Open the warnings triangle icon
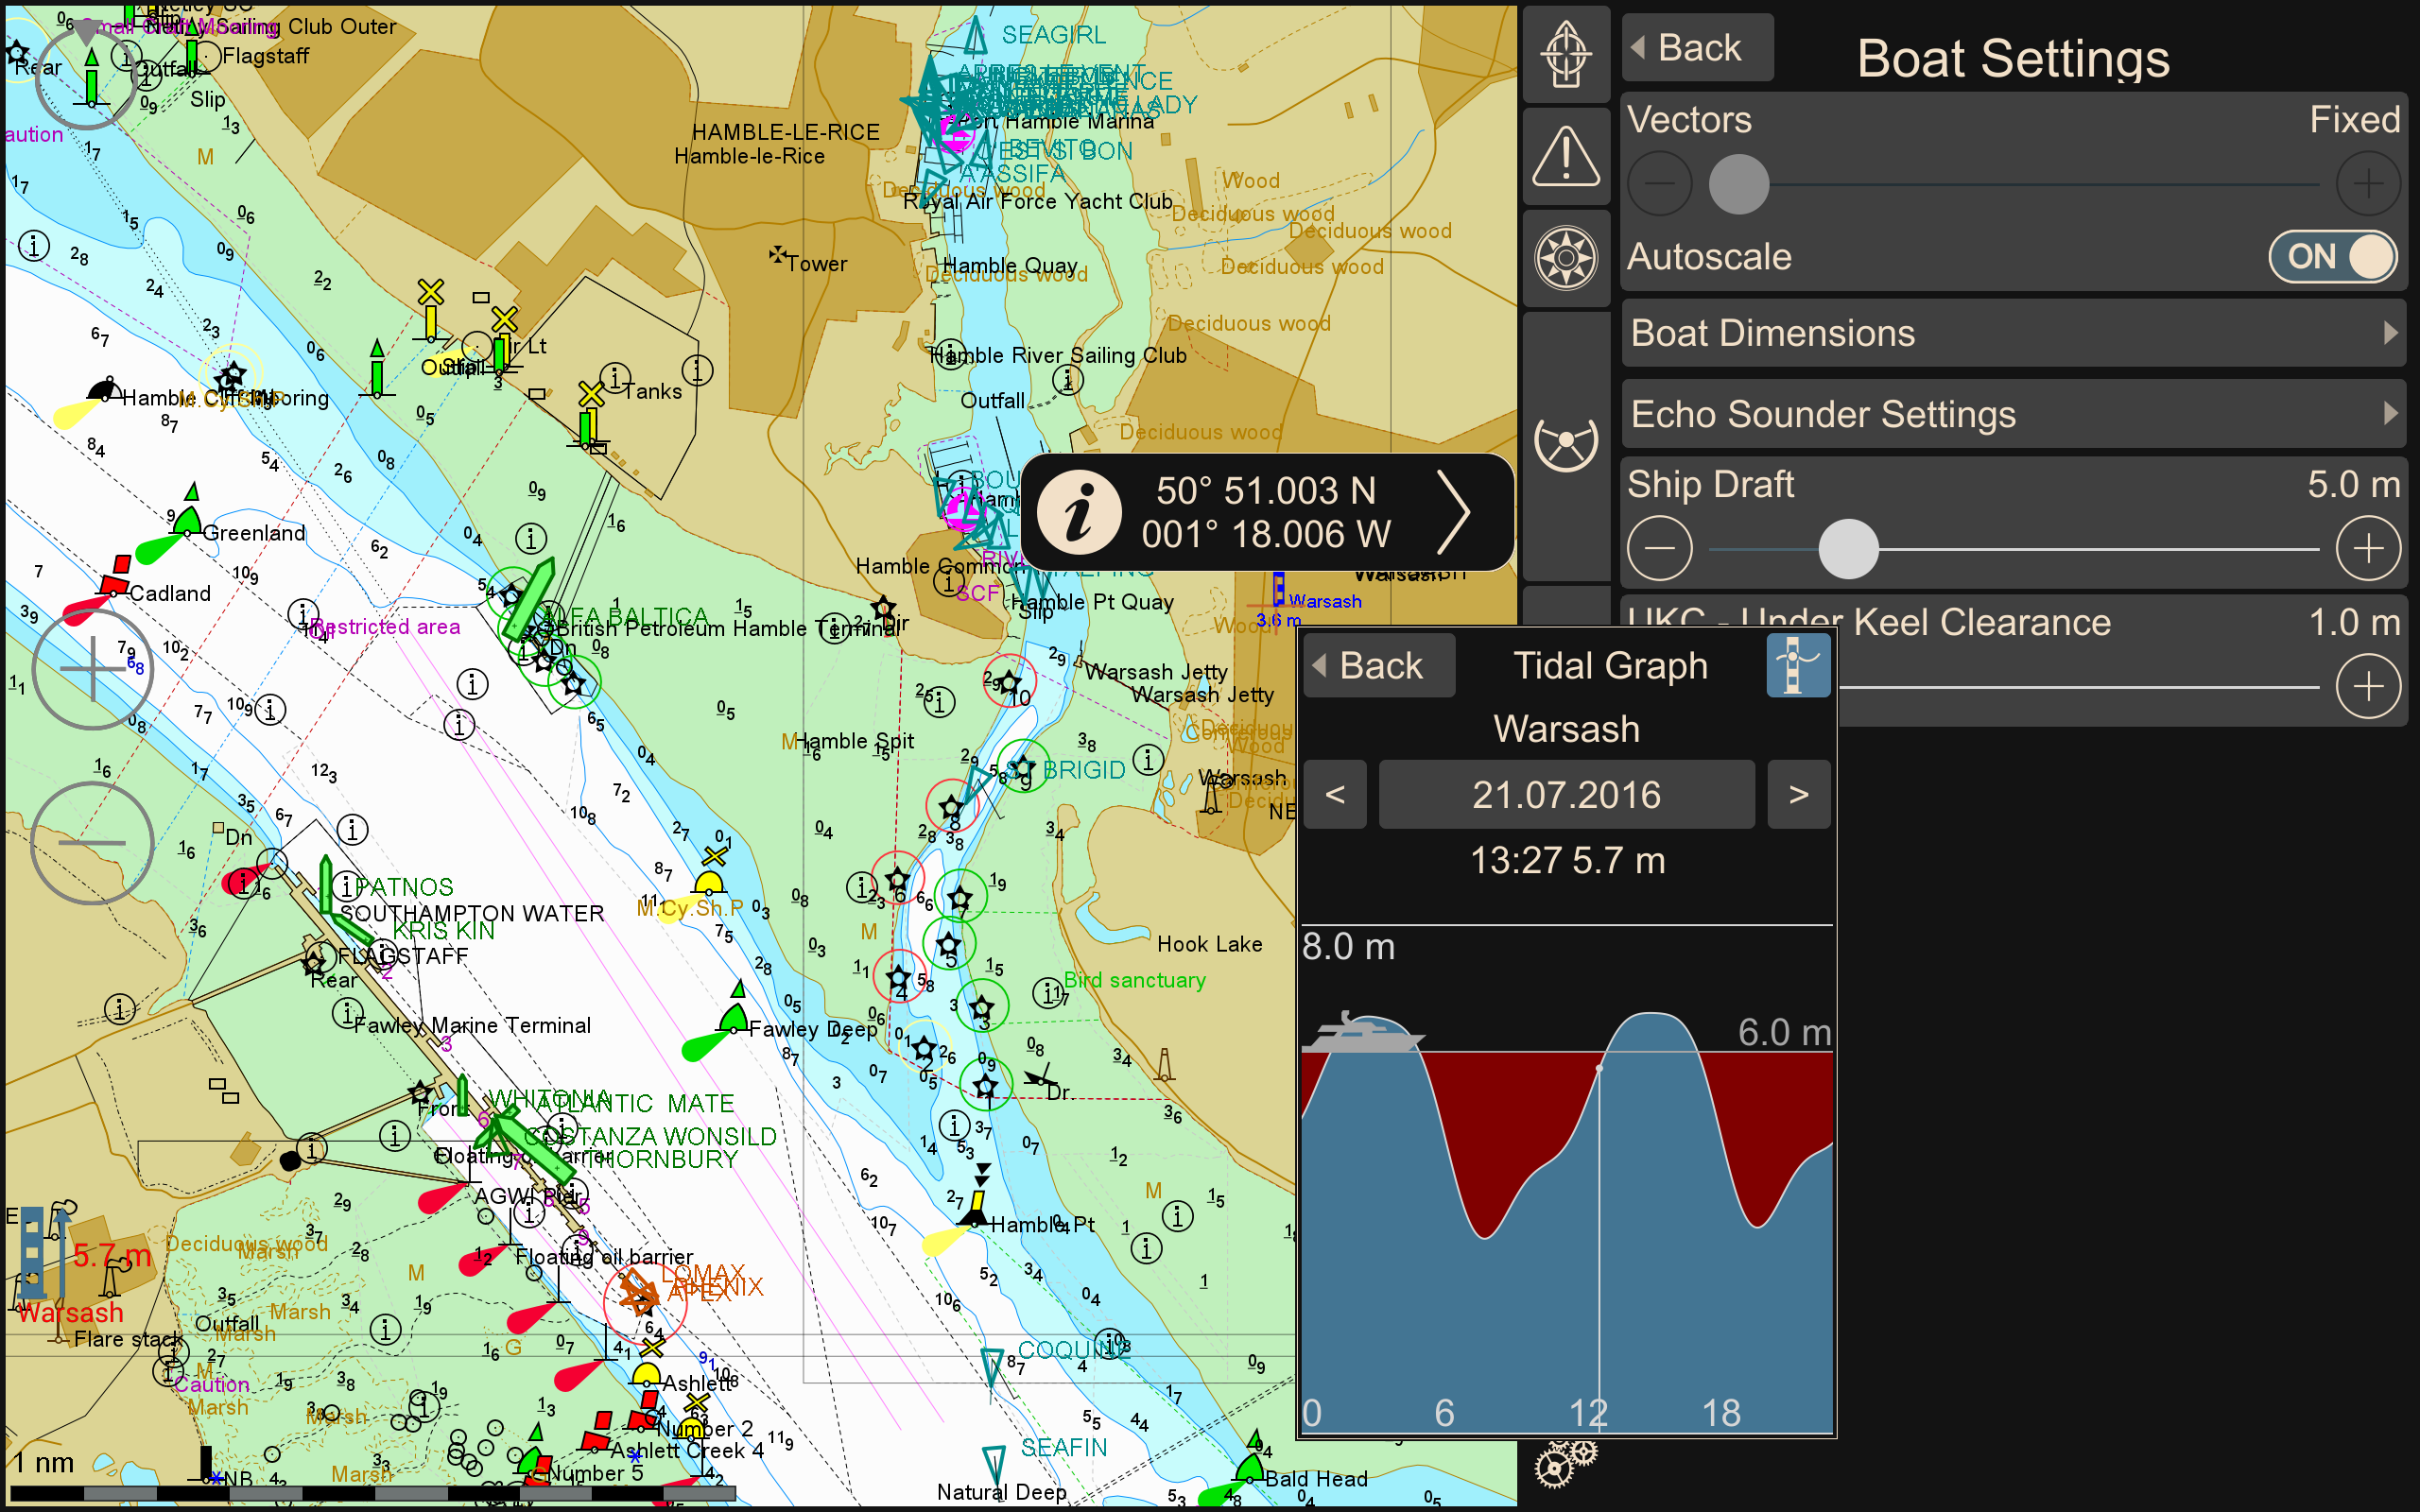Image resolution: width=2420 pixels, height=1512 pixels. point(1565,157)
